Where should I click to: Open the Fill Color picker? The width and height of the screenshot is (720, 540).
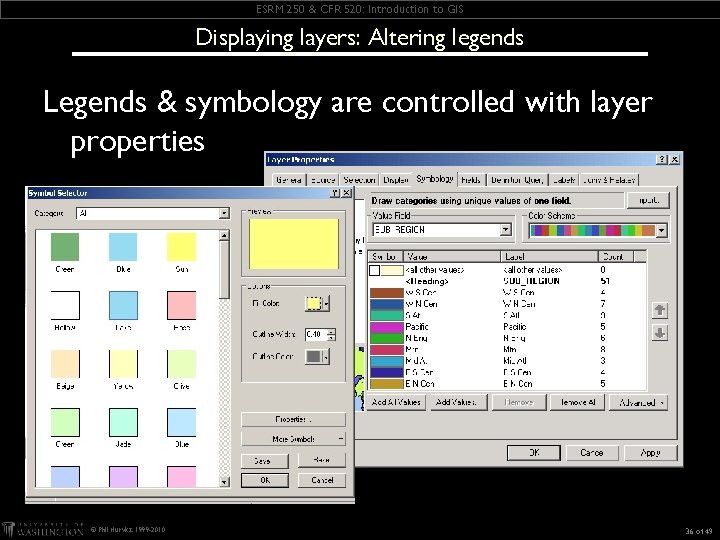click(x=317, y=304)
